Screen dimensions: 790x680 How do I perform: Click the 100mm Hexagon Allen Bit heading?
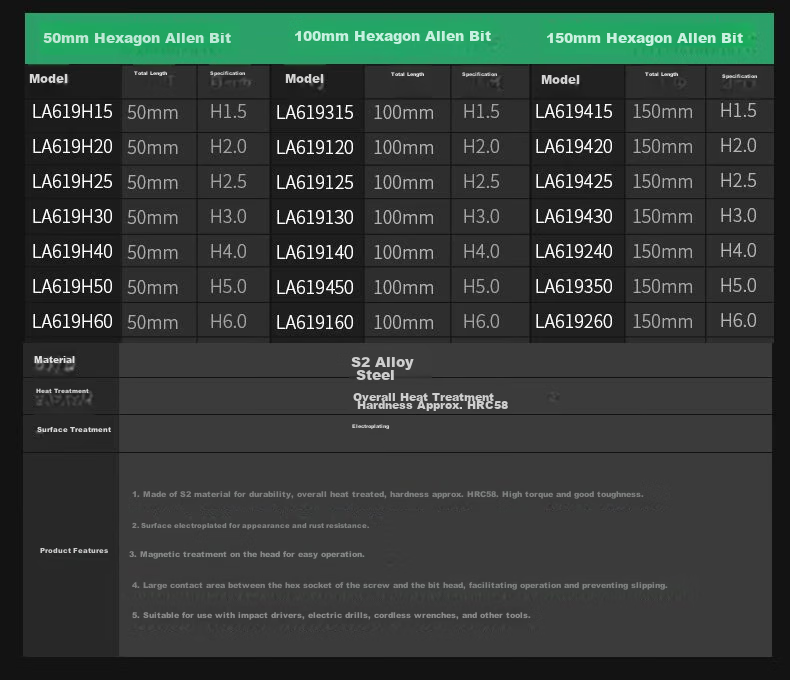point(392,36)
